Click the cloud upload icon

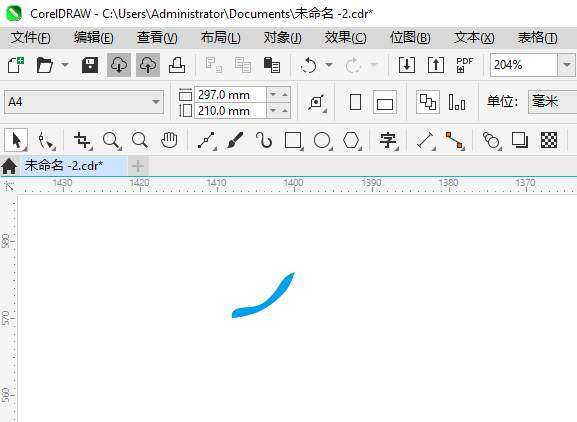148,65
